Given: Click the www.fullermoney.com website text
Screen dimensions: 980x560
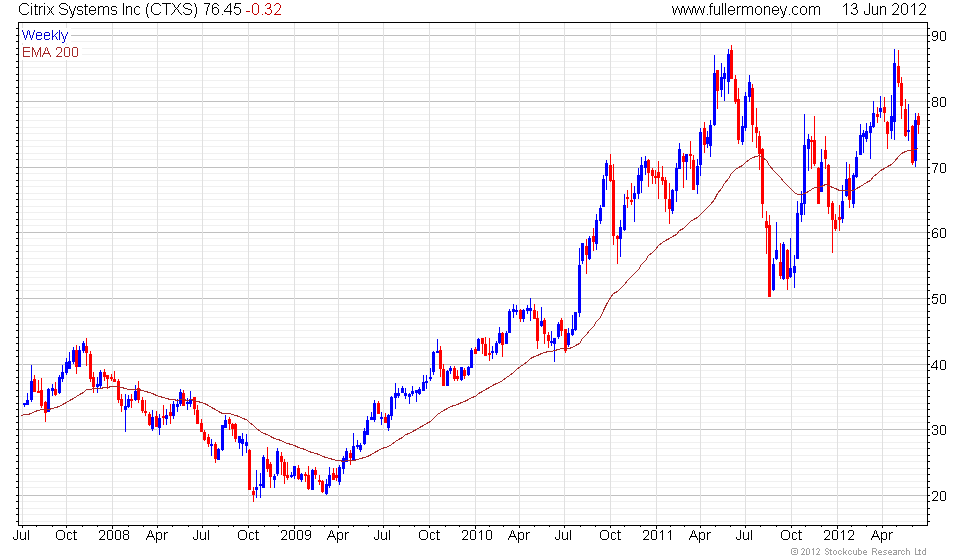Looking at the screenshot, I should pyautogui.click(x=746, y=9).
